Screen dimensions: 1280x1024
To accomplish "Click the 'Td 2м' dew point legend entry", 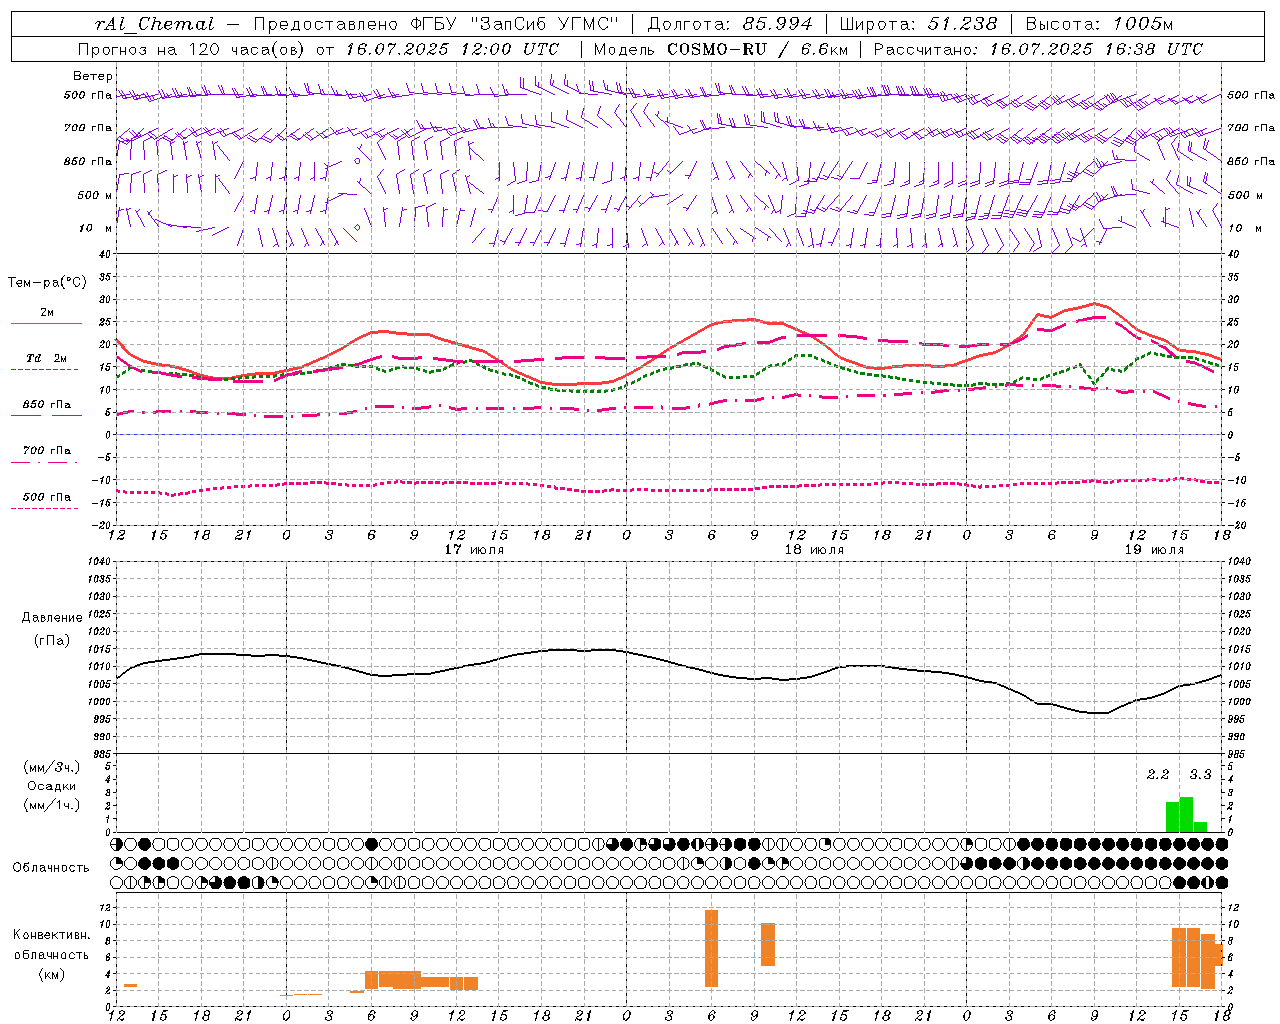I will pyautogui.click(x=46, y=358).
